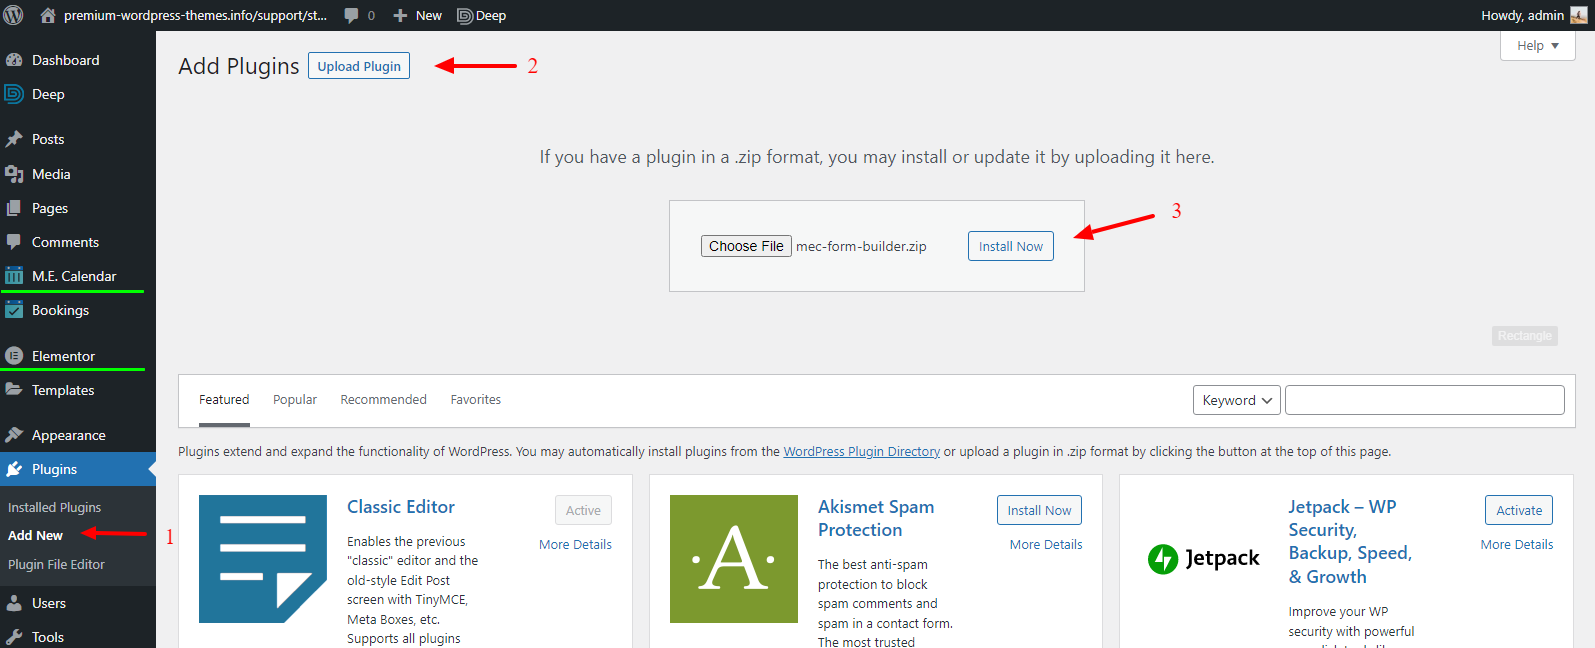This screenshot has height=648, width=1595.
Task: Click the Templates folder icon
Action: click(x=14, y=390)
